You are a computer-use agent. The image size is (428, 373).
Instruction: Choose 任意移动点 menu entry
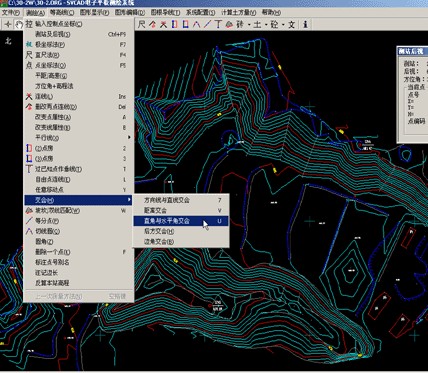coord(78,190)
